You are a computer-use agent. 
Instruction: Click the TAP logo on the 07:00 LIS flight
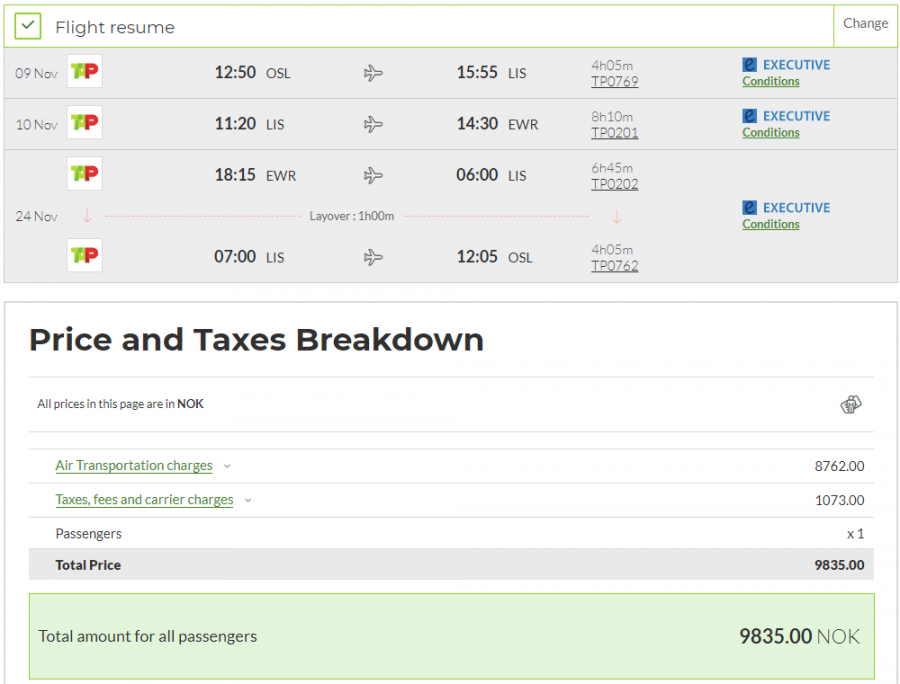(84, 256)
